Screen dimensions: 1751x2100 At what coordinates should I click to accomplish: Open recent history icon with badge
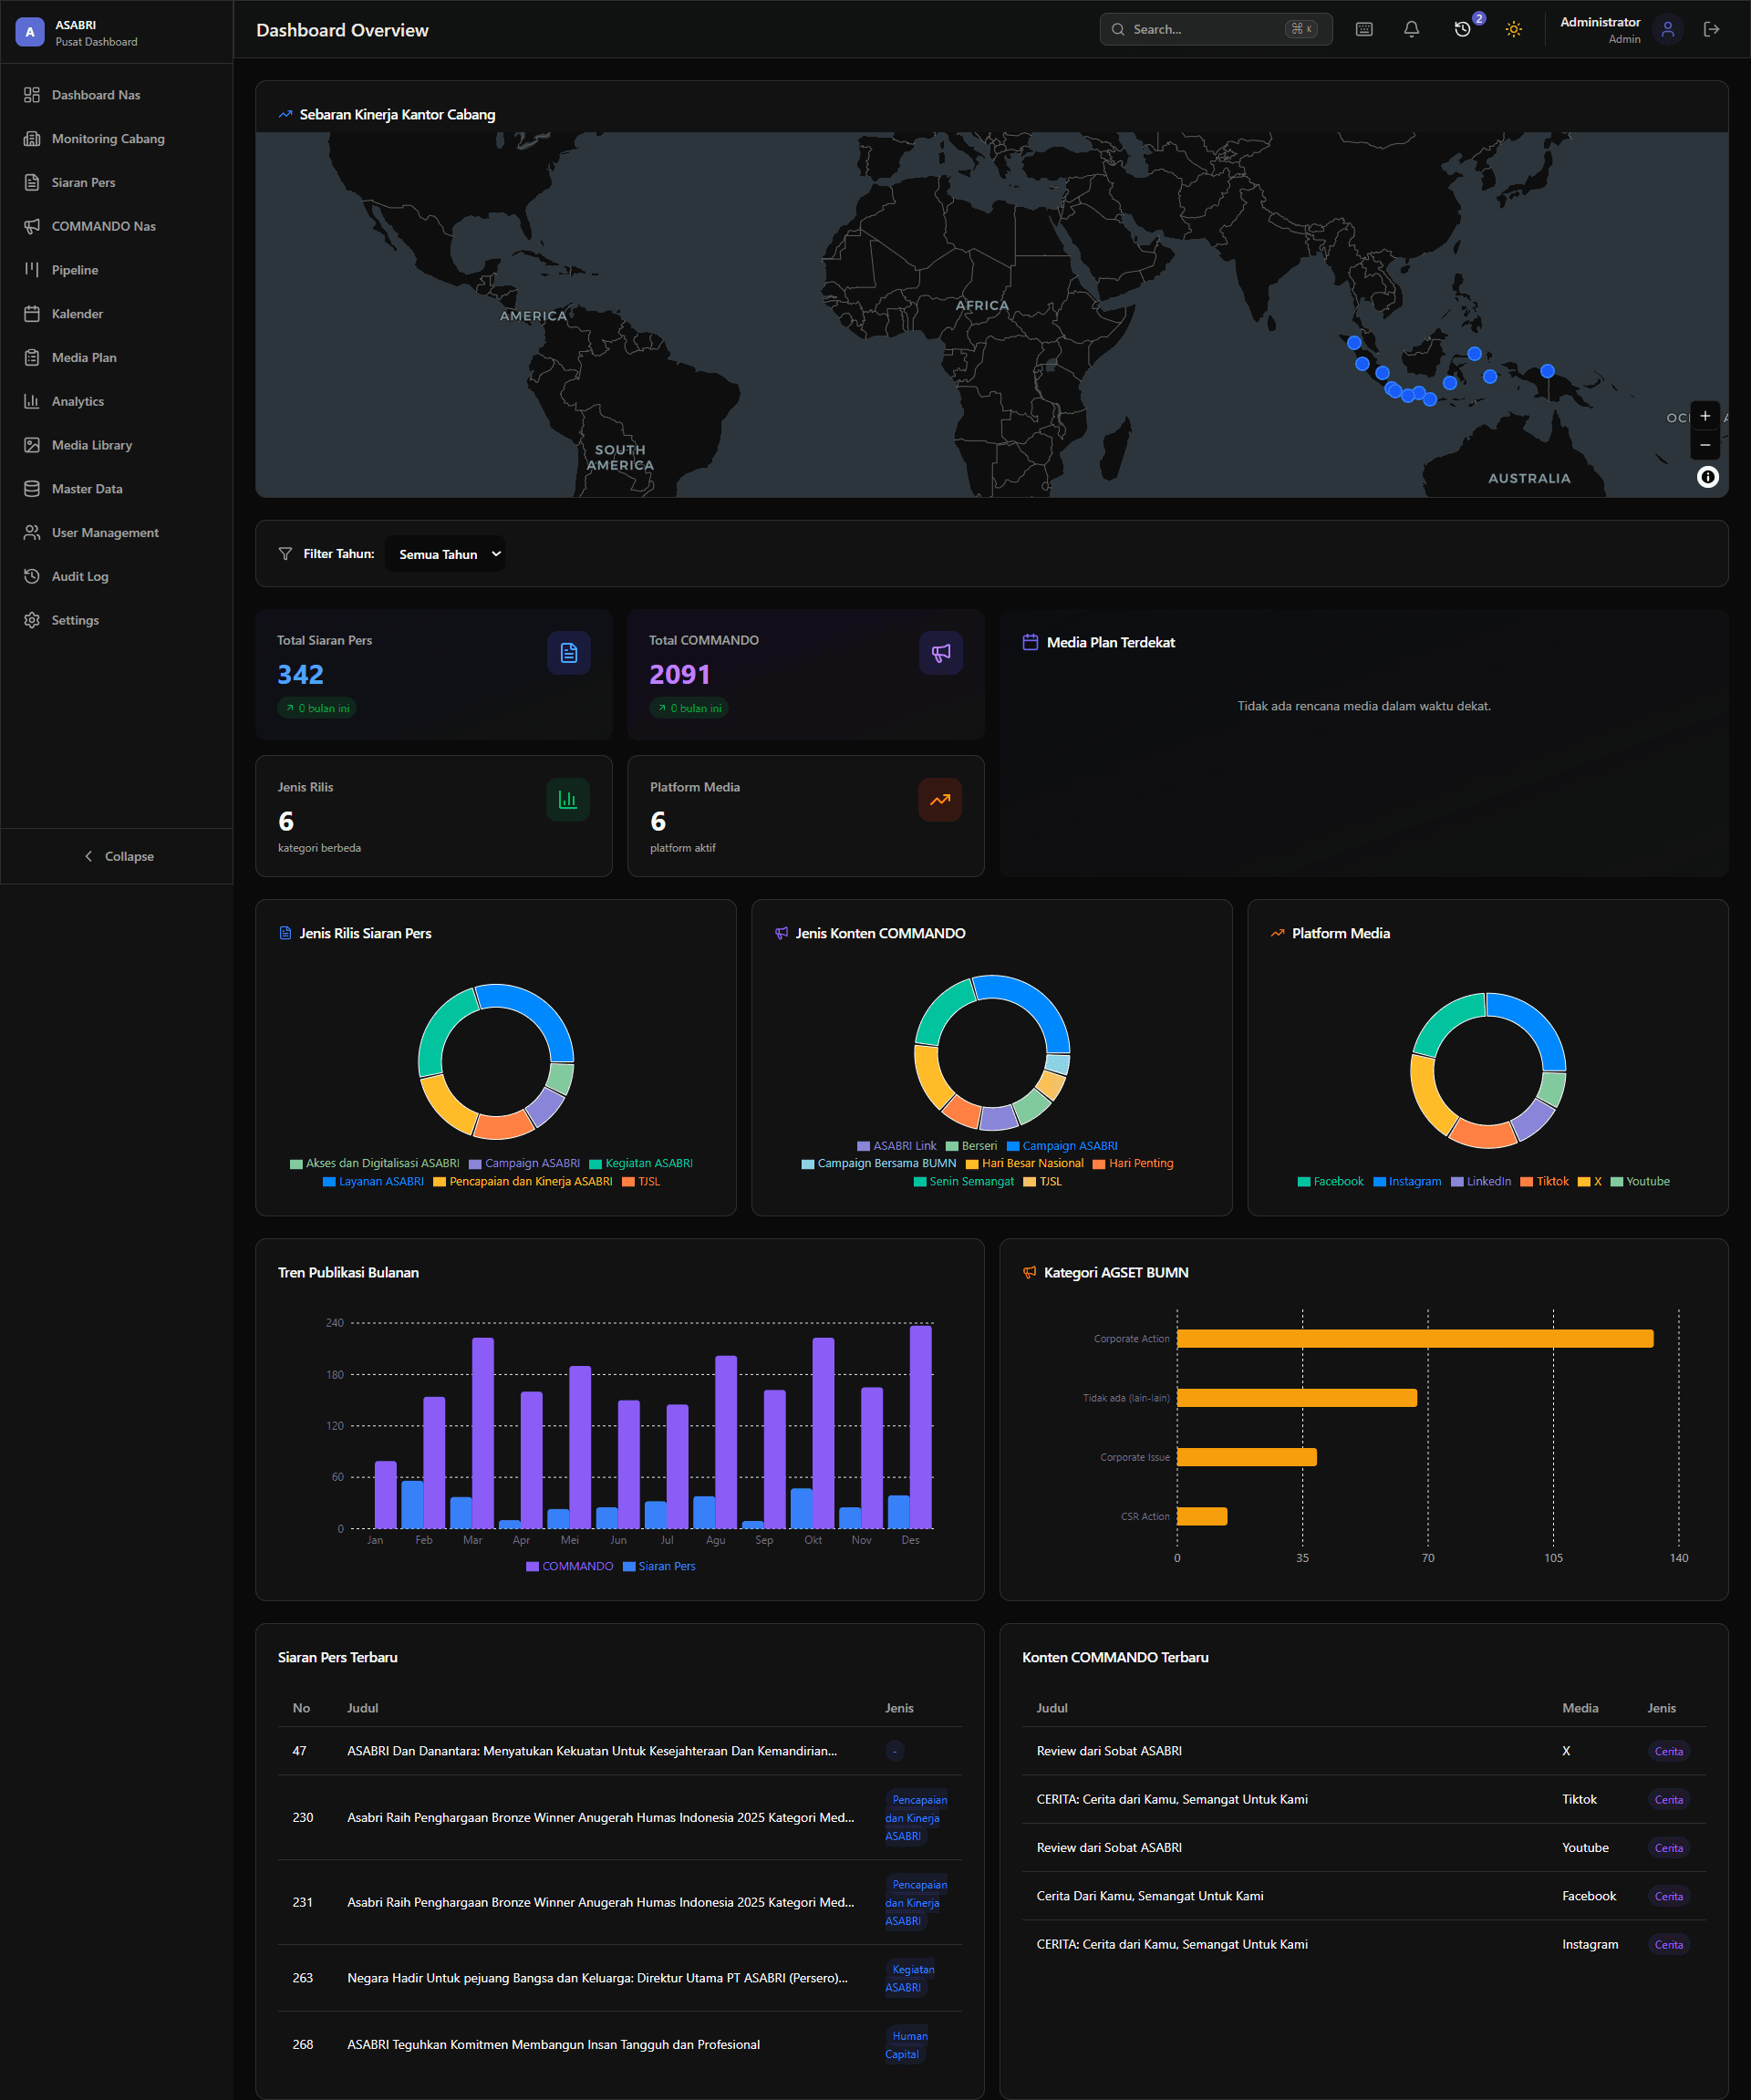pyautogui.click(x=1463, y=29)
